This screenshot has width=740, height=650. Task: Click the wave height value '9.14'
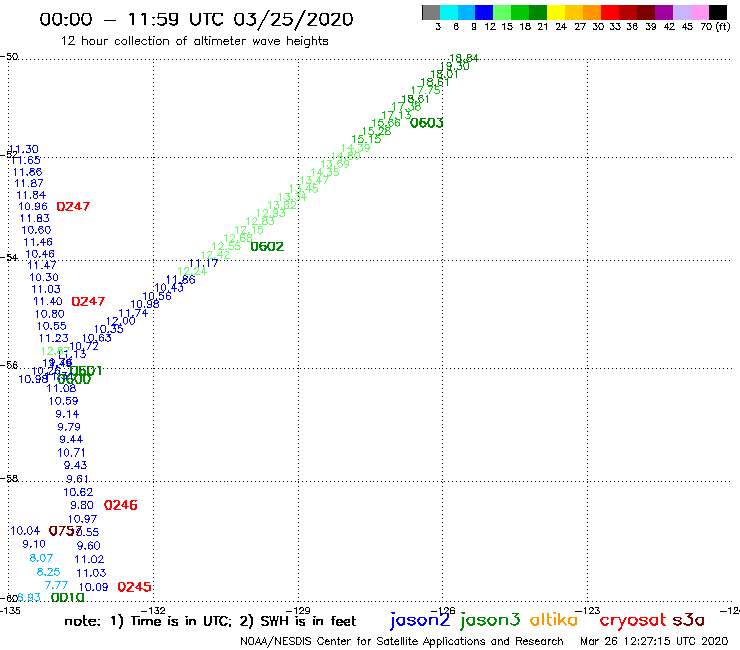coord(67,414)
